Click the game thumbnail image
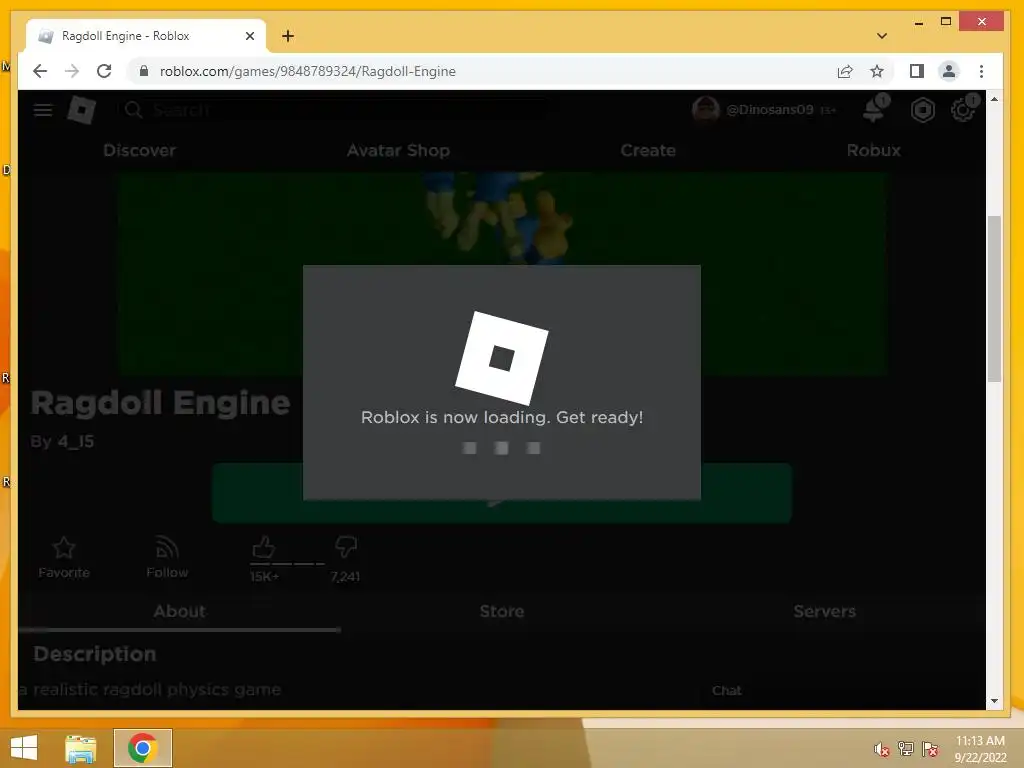 (x=502, y=273)
